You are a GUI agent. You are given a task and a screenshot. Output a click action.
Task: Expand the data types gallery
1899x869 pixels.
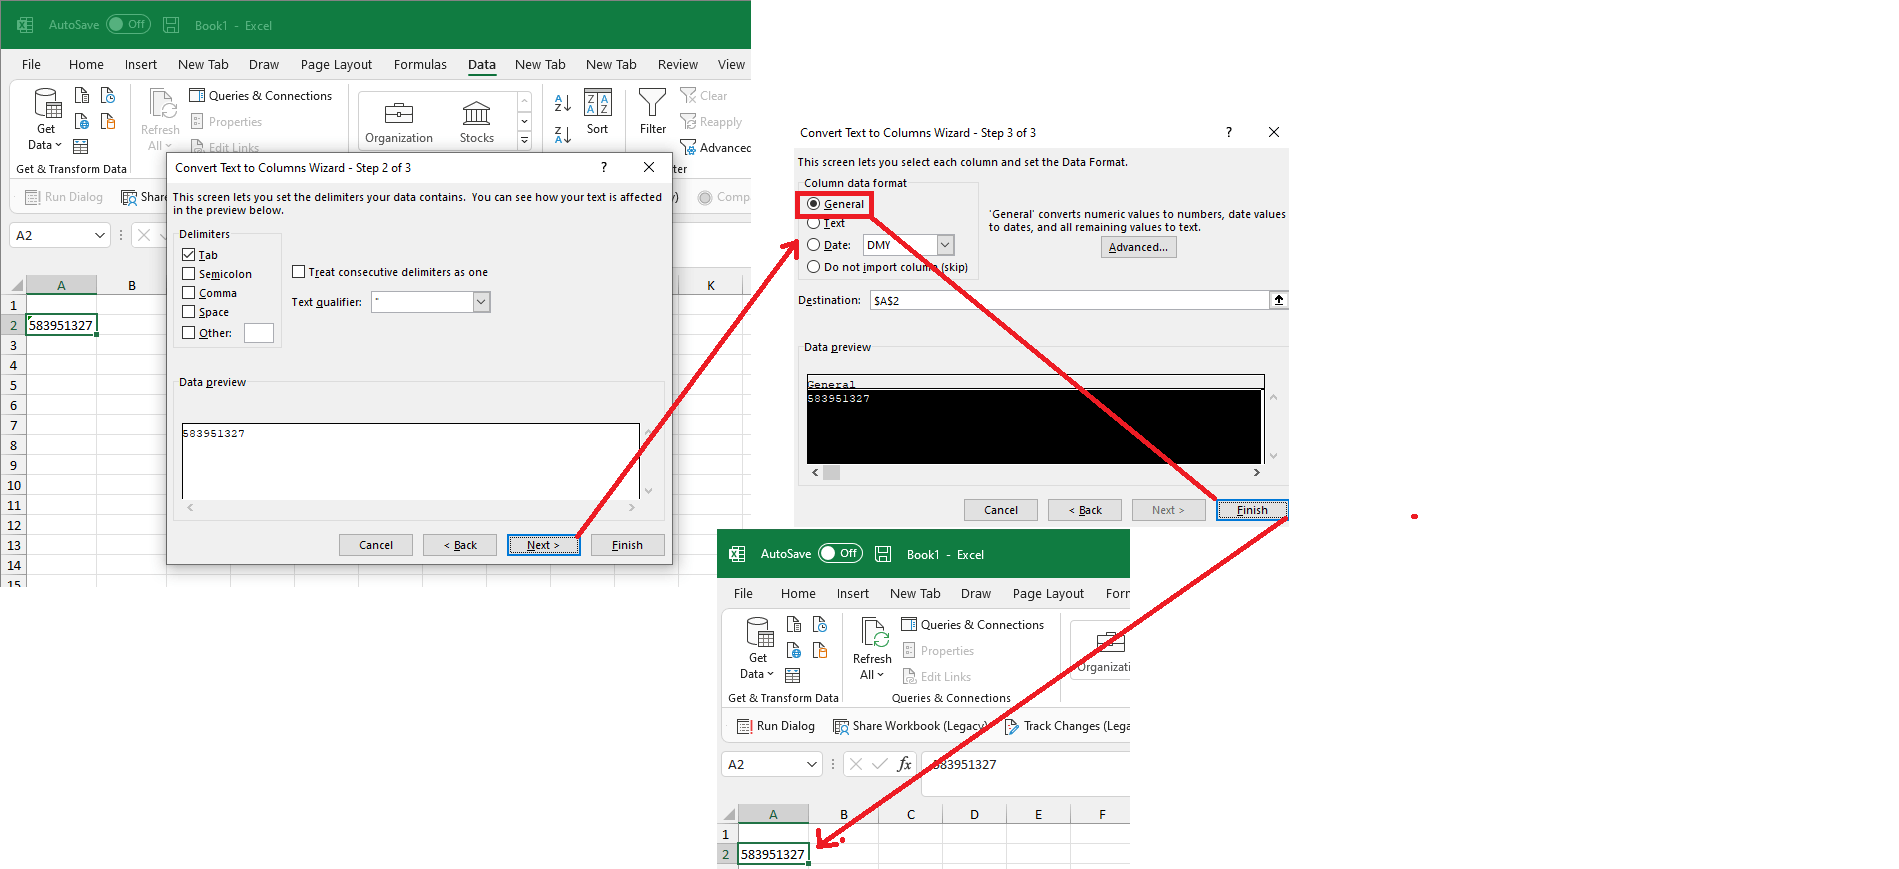click(524, 141)
